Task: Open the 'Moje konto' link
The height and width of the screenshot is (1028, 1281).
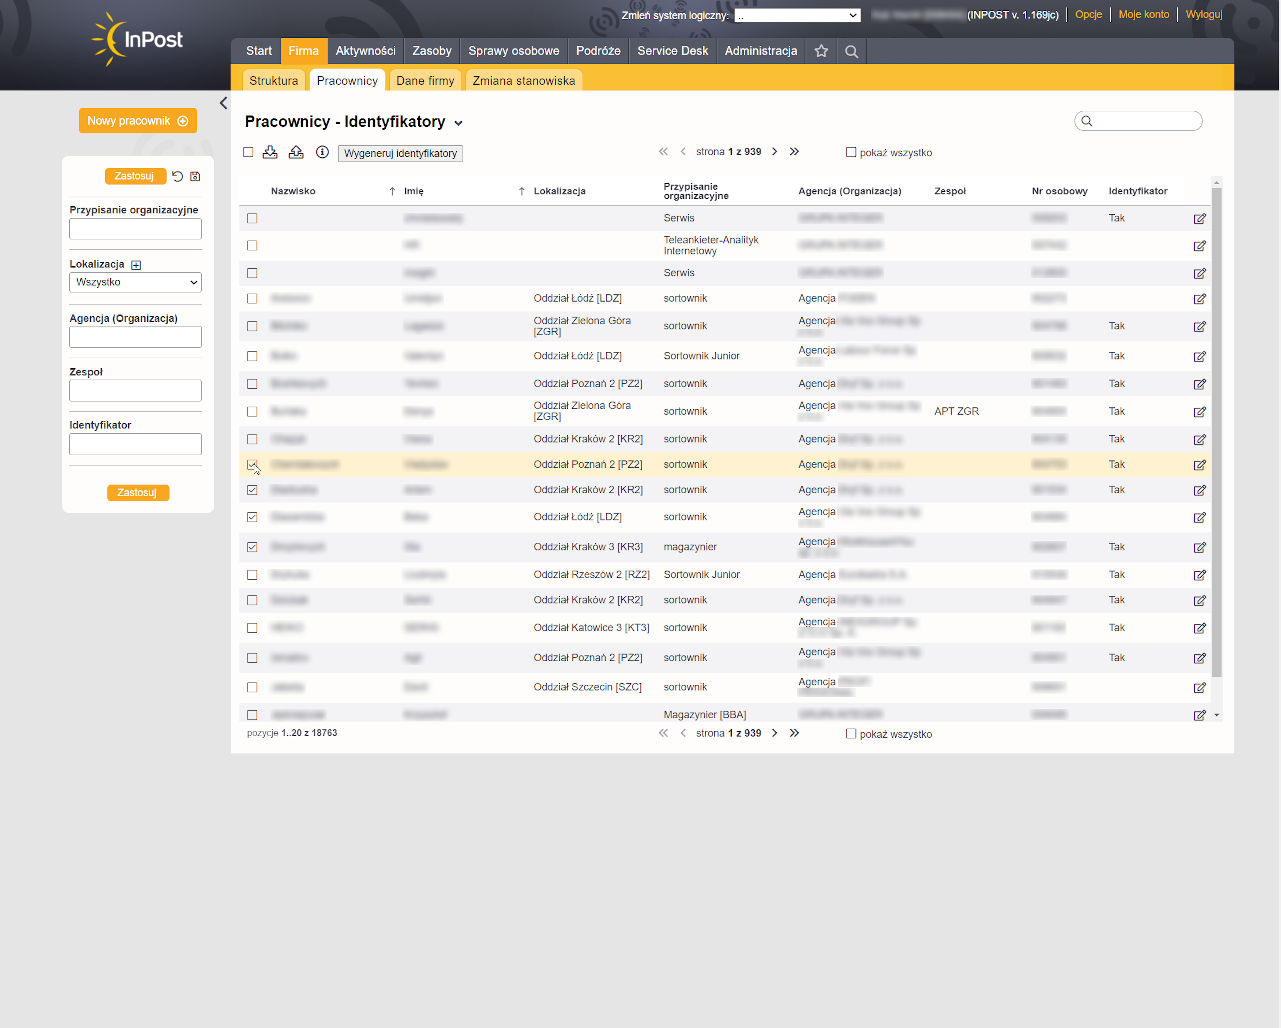Action: (1144, 14)
